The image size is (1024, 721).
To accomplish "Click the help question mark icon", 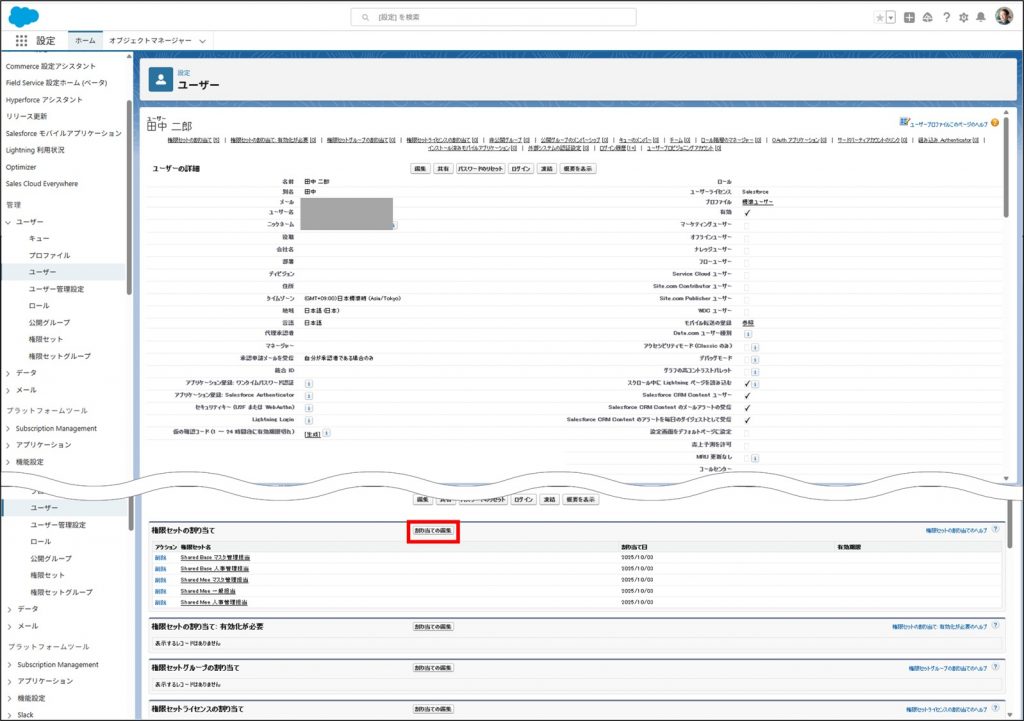I will 946,17.
